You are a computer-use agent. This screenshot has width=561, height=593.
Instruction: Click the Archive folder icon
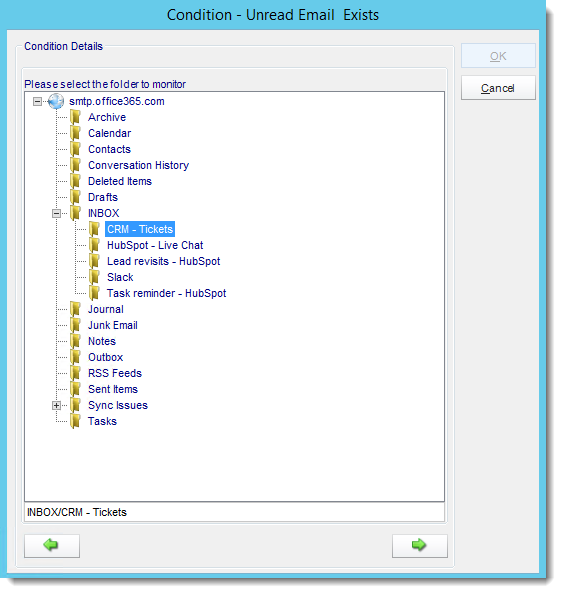[76, 117]
